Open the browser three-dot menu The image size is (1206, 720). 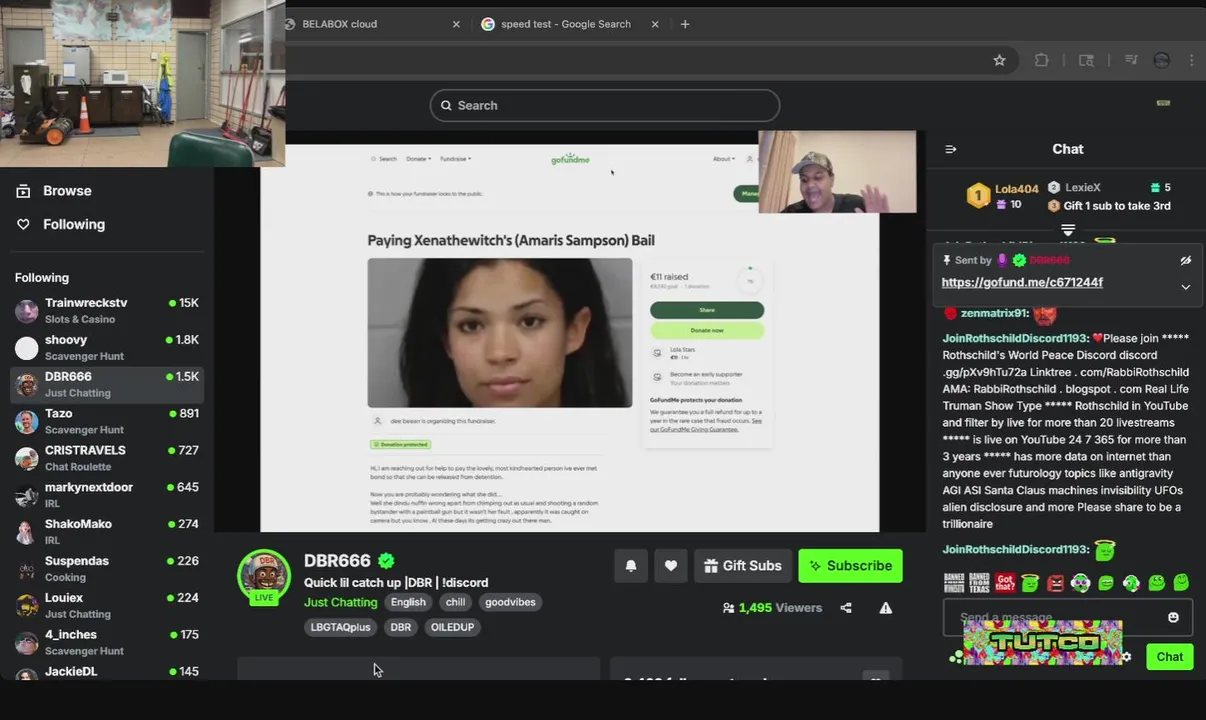click(x=1191, y=60)
